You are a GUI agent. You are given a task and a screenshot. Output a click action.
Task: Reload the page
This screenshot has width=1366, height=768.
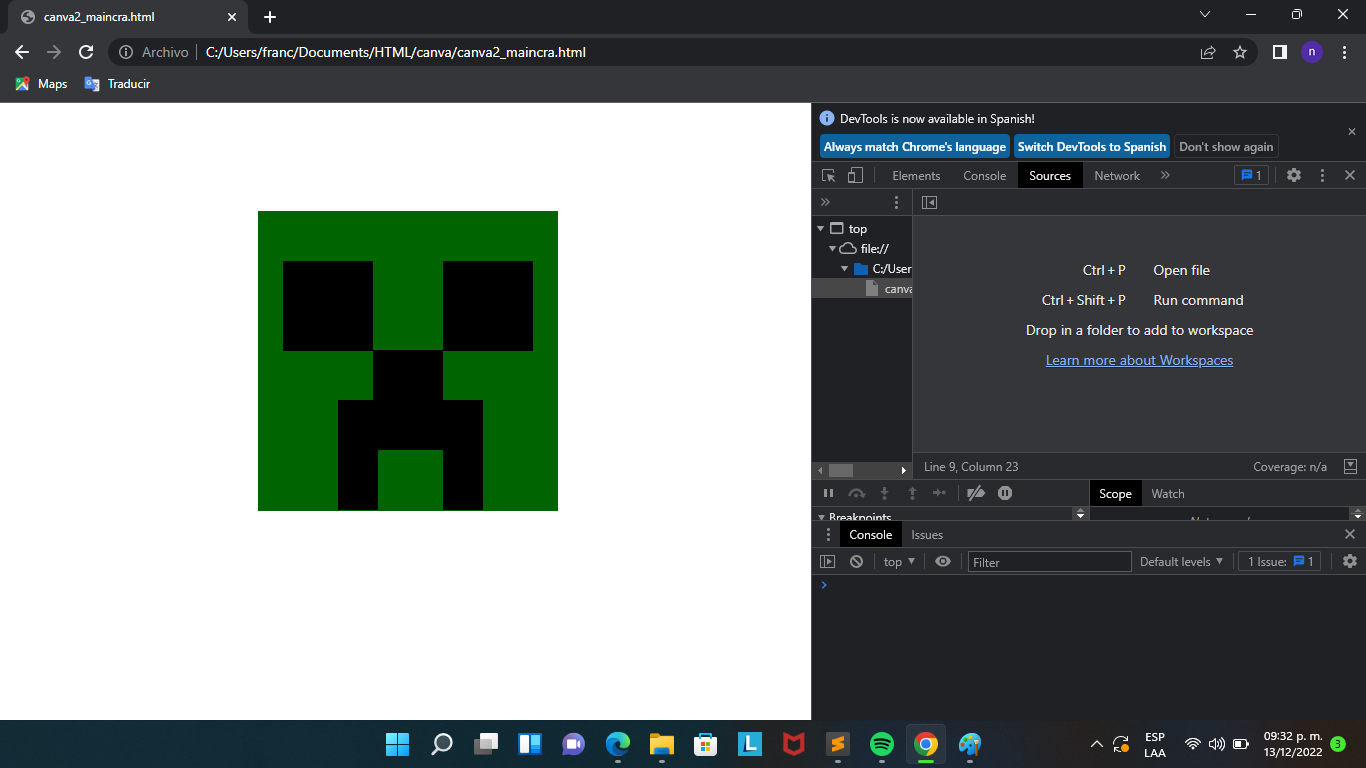(86, 52)
